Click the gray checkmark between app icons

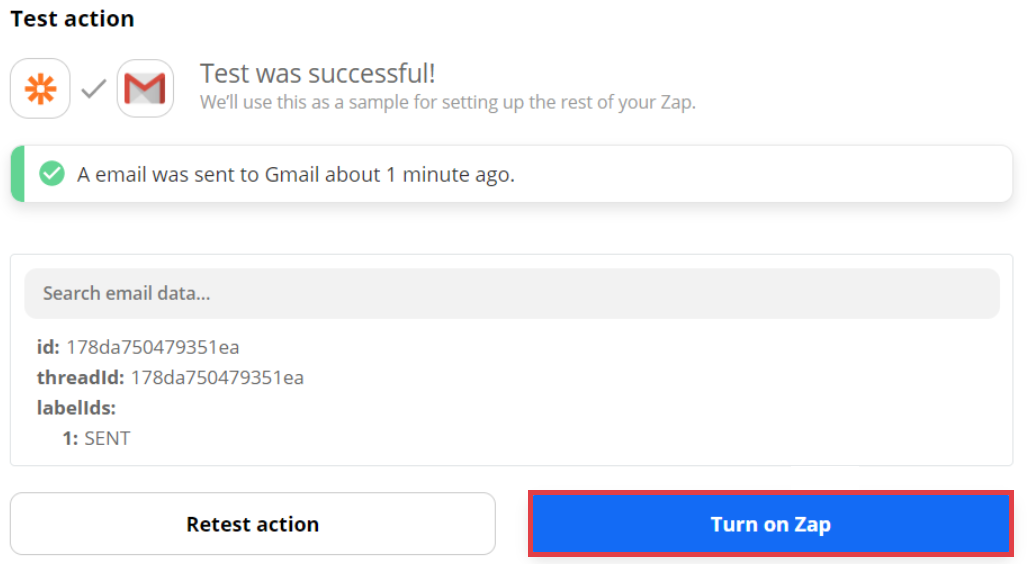[93, 90]
